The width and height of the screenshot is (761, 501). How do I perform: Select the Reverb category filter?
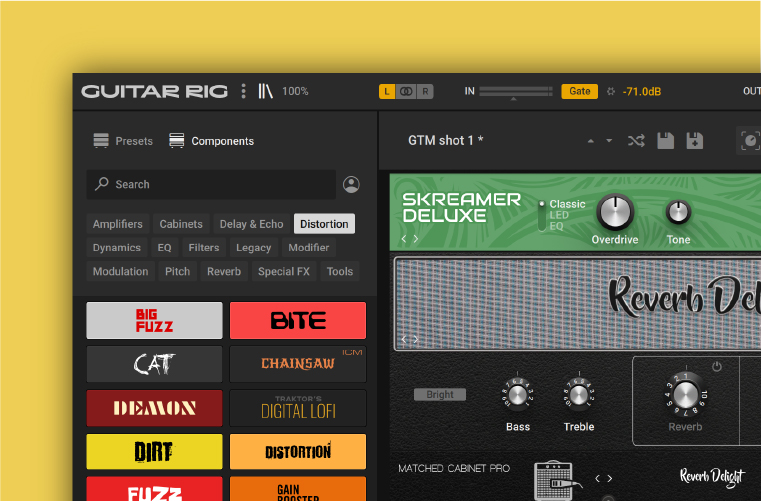tap(224, 271)
